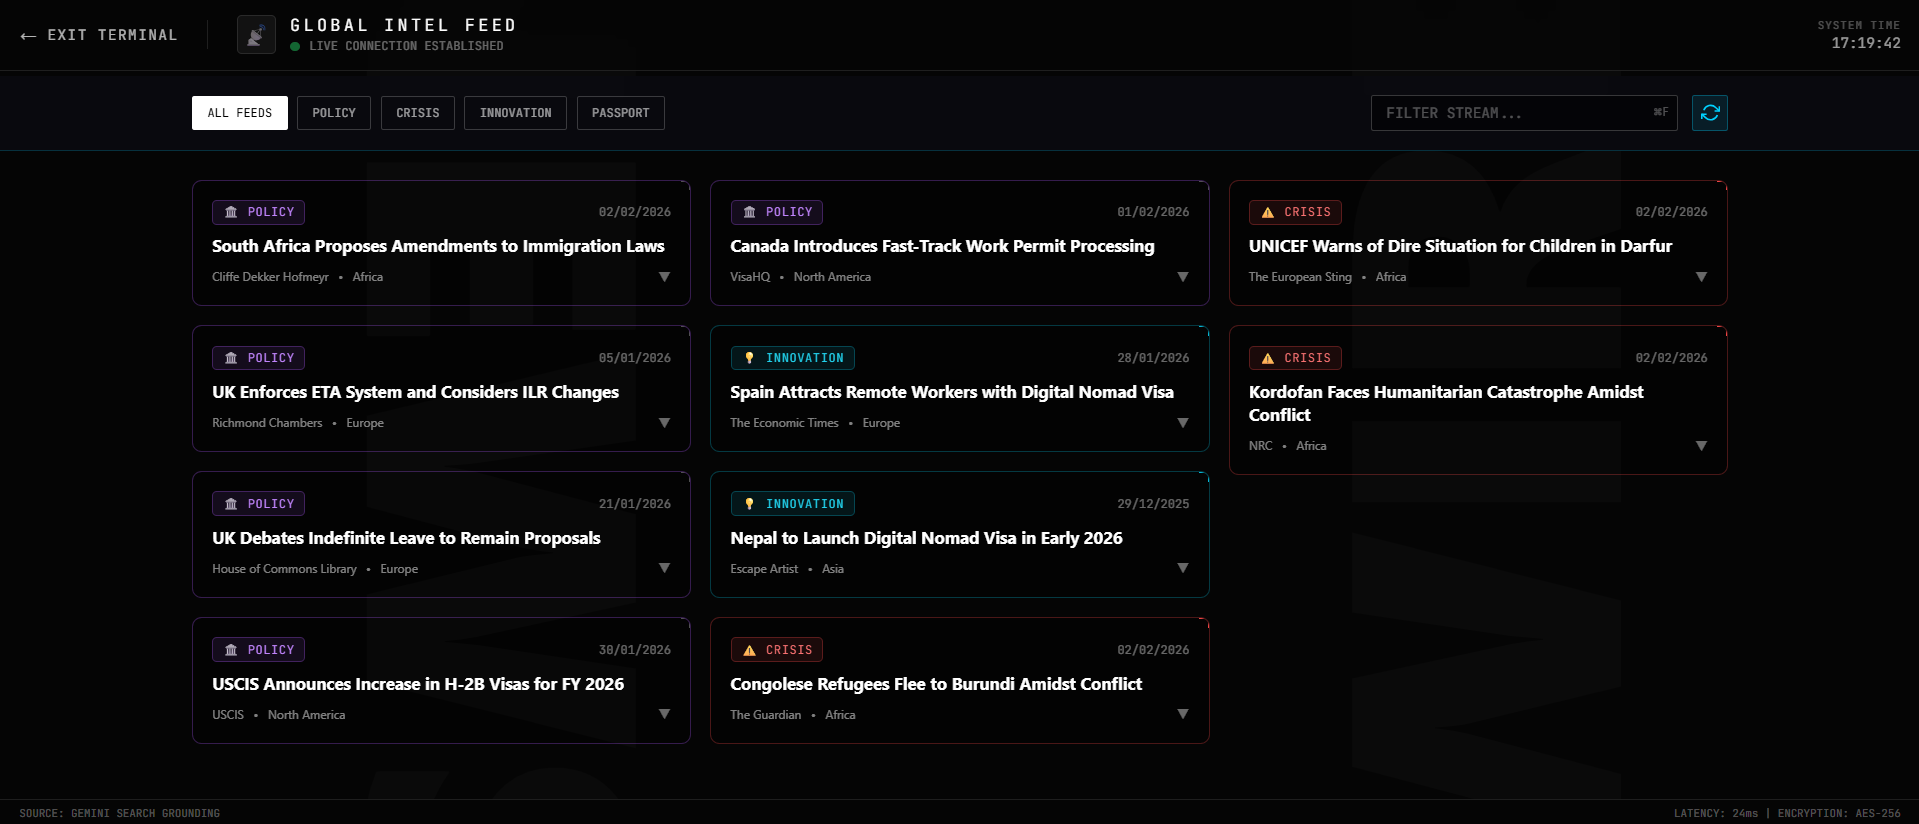Open headline South Africa Proposes Amendments to Immigration Laws
This screenshot has height=824, width=1919.
pos(438,246)
